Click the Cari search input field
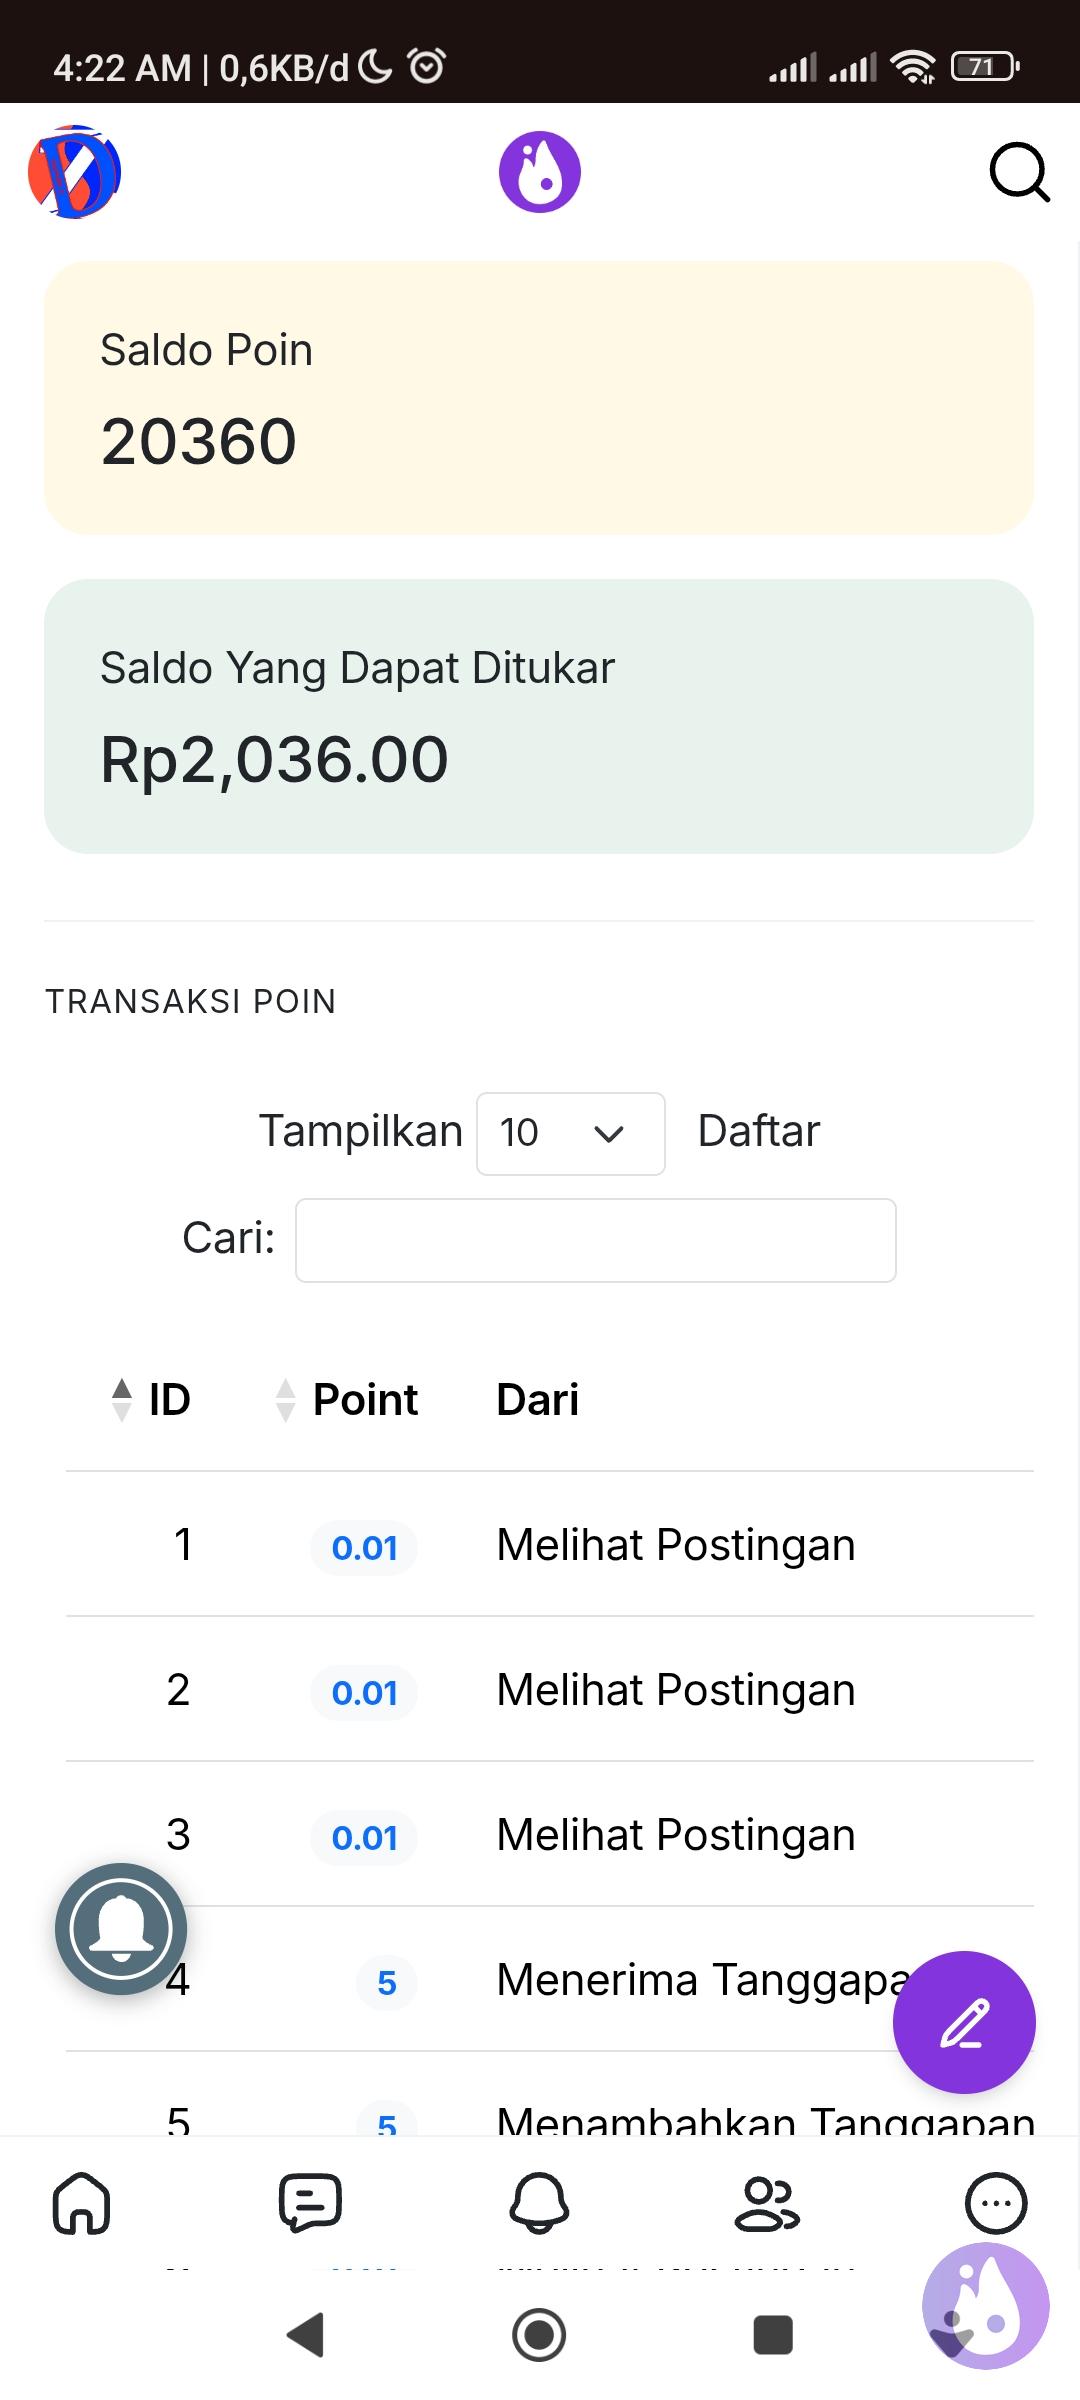 596,1240
